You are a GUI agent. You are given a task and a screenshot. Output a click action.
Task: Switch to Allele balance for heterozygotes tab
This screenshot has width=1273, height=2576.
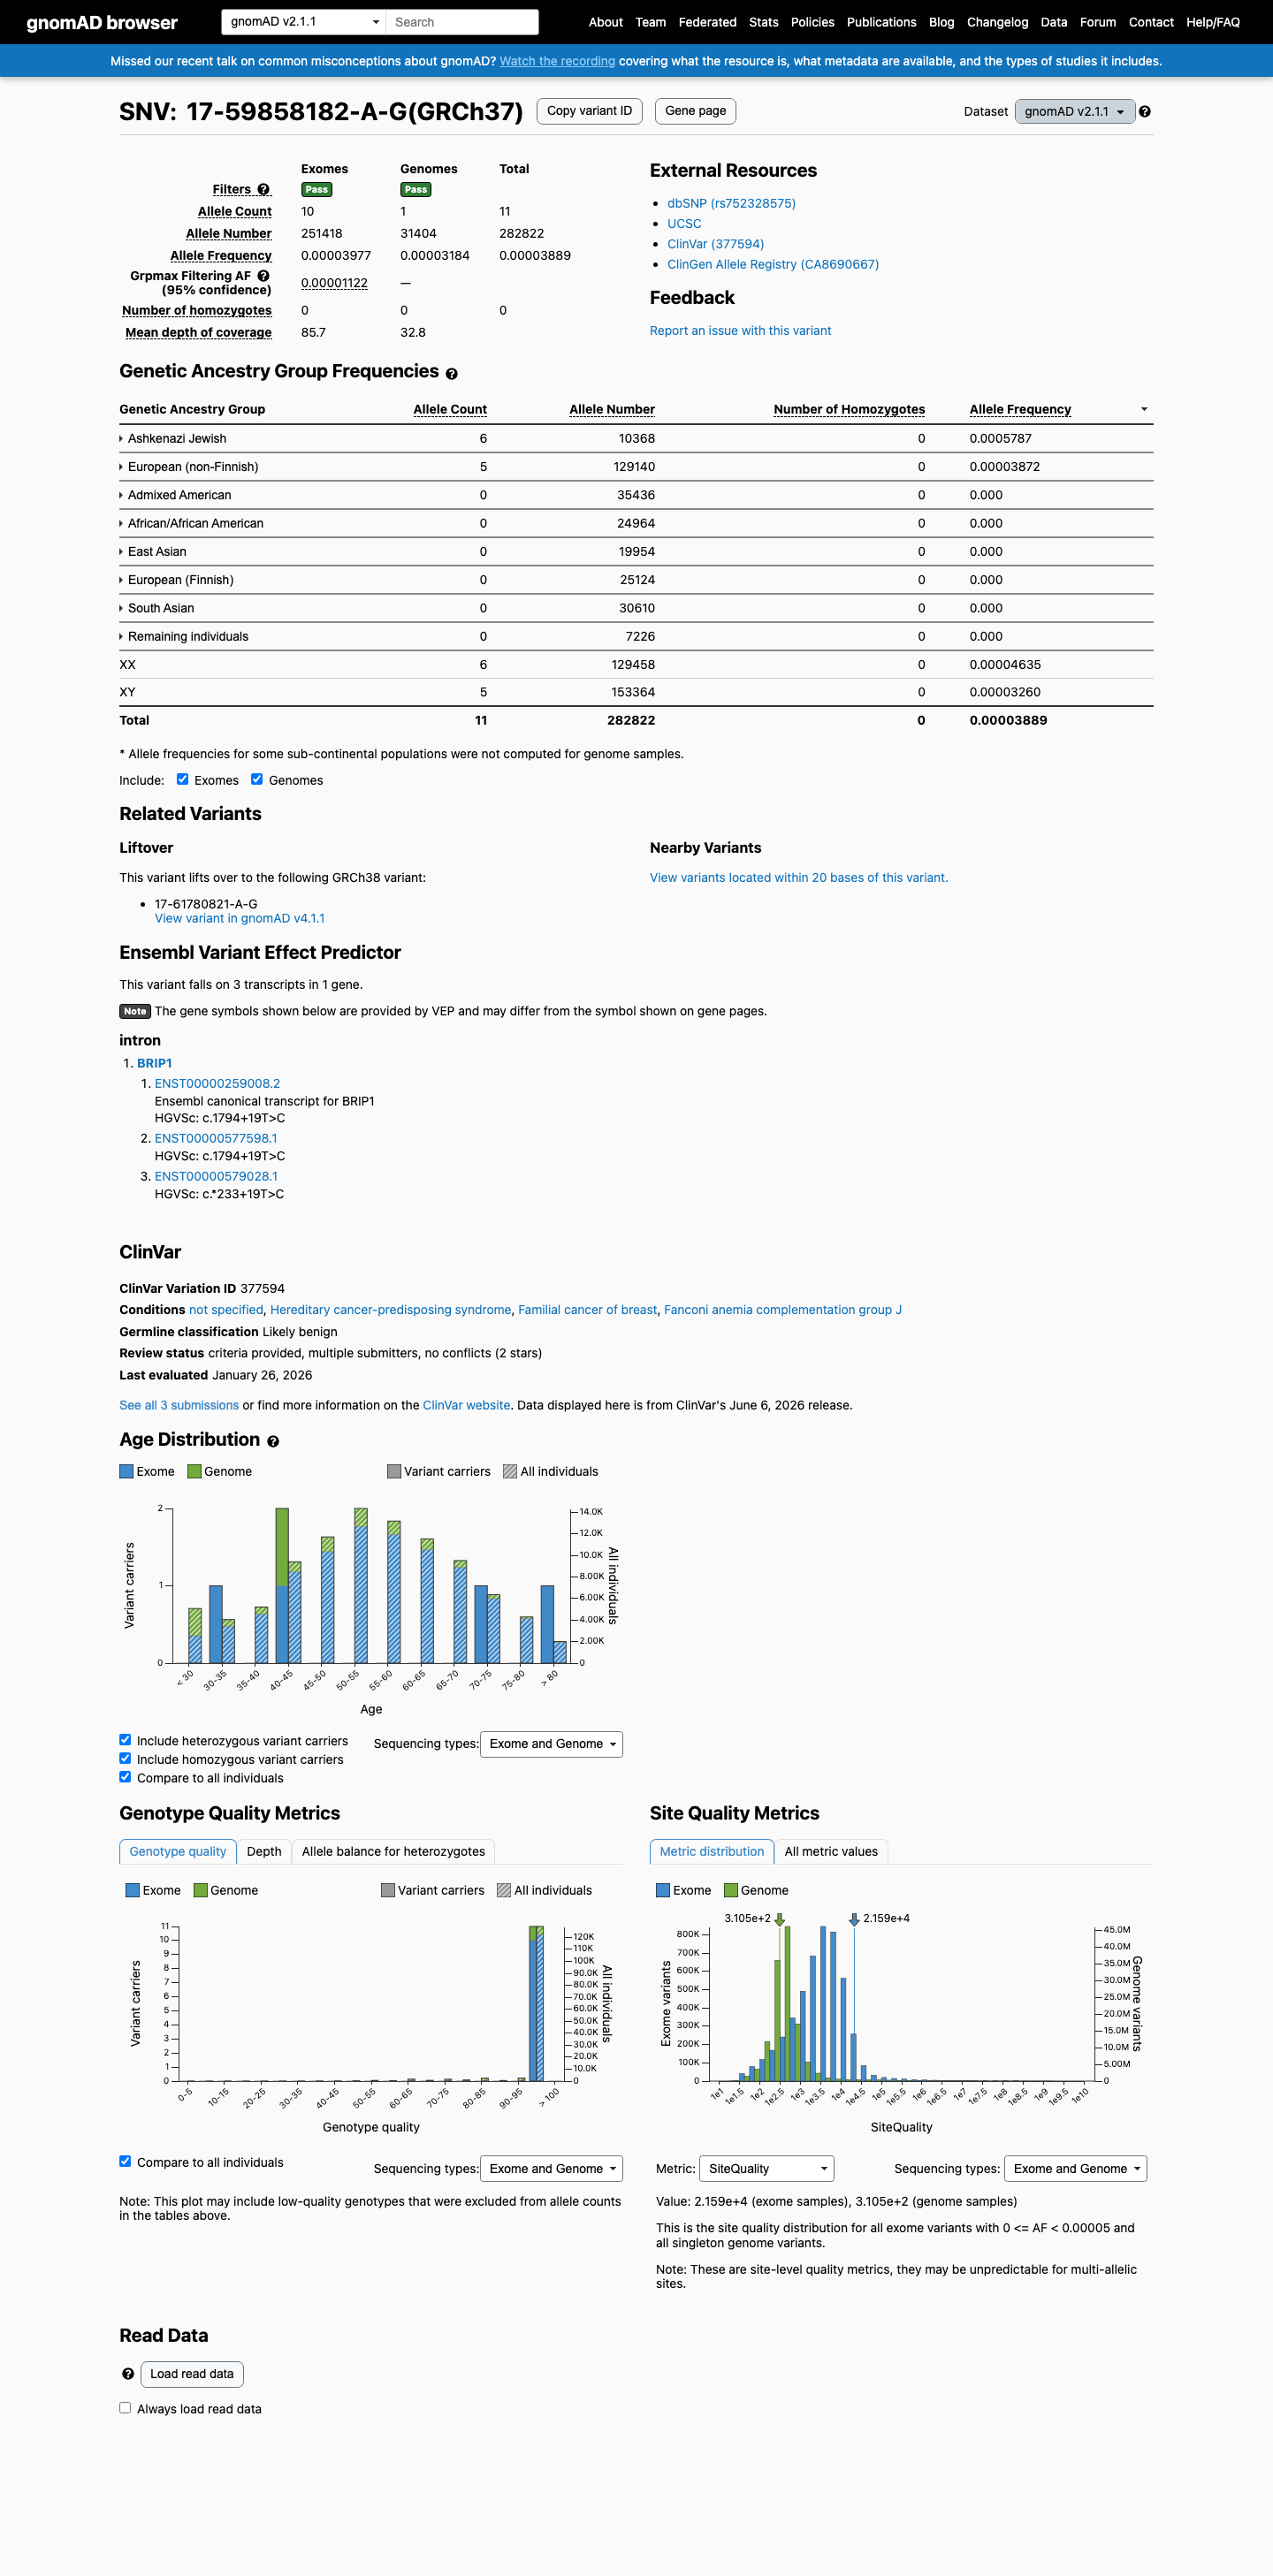coord(393,1851)
